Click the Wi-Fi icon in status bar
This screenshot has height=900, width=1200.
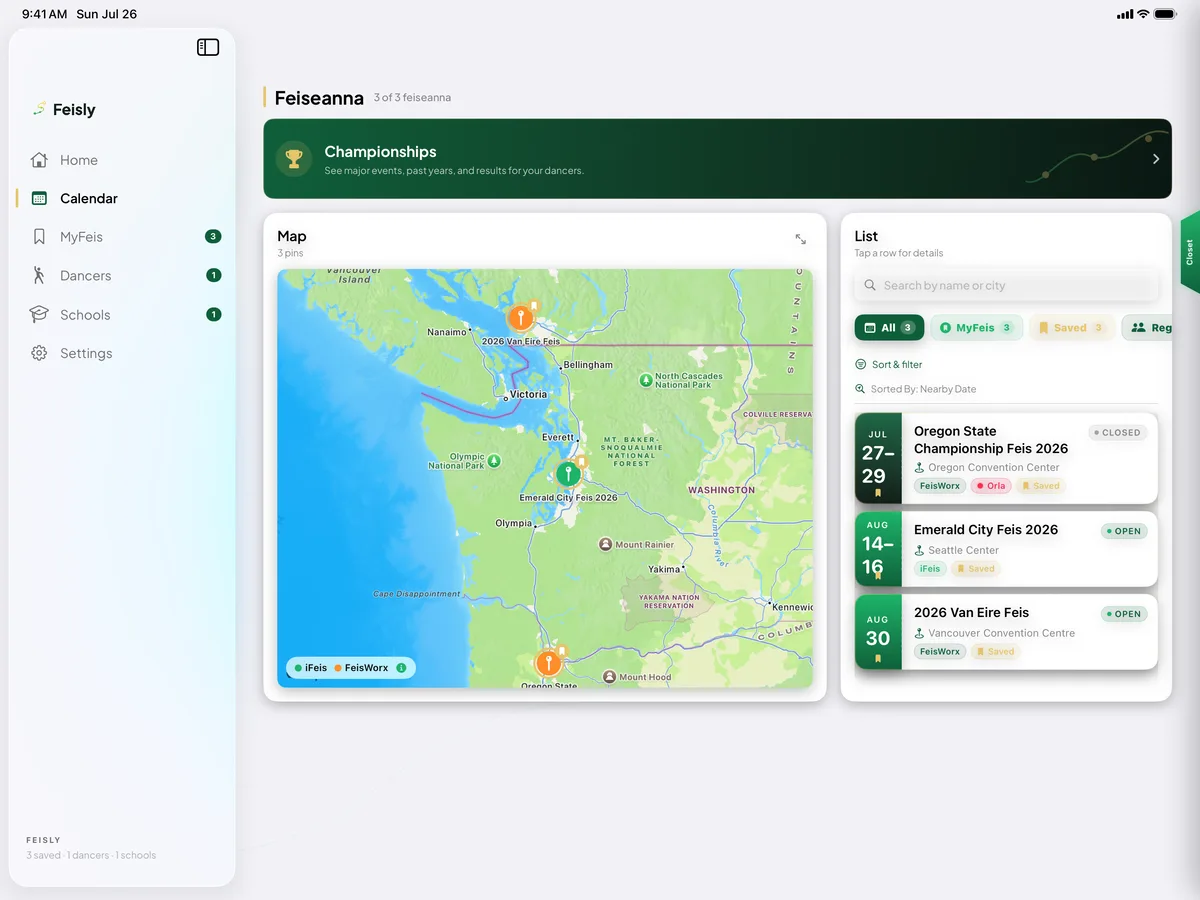pyautogui.click(x=1143, y=14)
